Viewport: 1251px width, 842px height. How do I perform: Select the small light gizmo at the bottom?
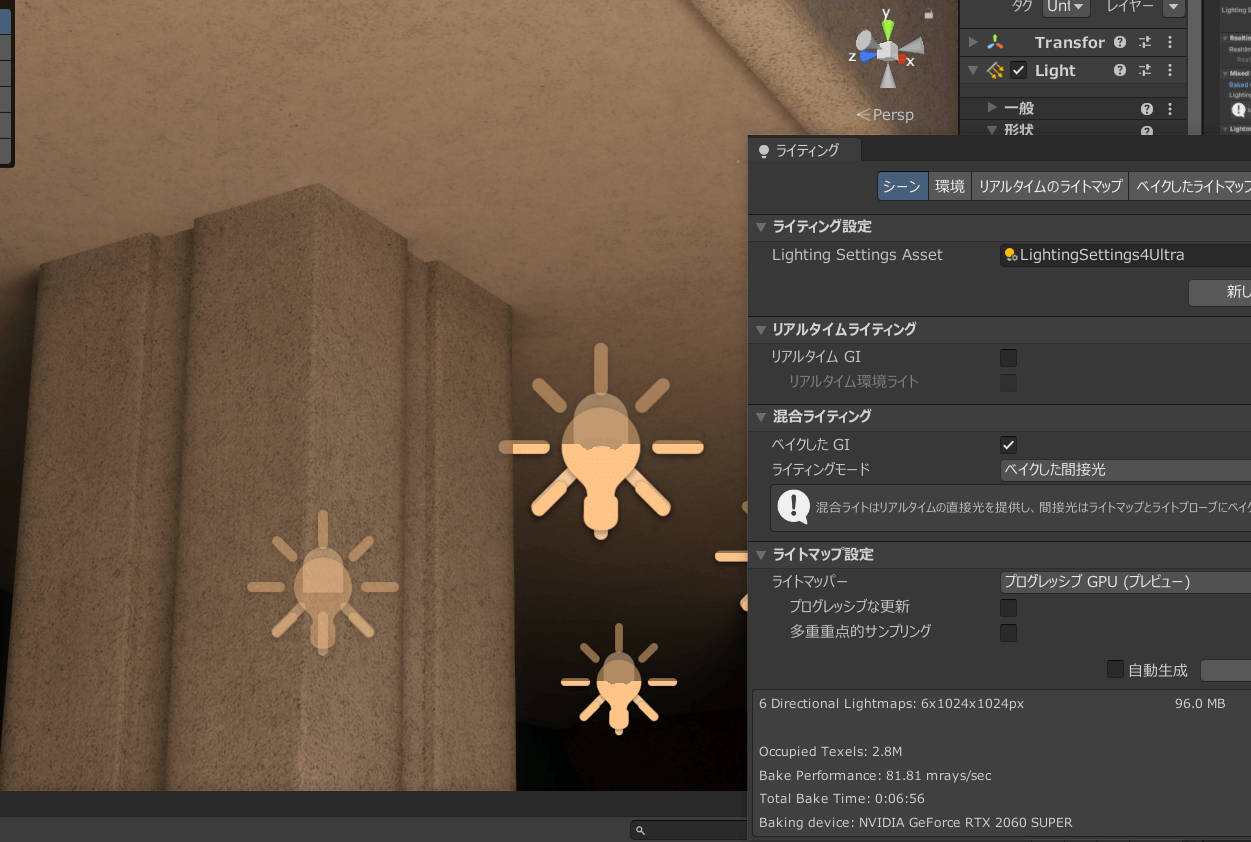coord(619,681)
